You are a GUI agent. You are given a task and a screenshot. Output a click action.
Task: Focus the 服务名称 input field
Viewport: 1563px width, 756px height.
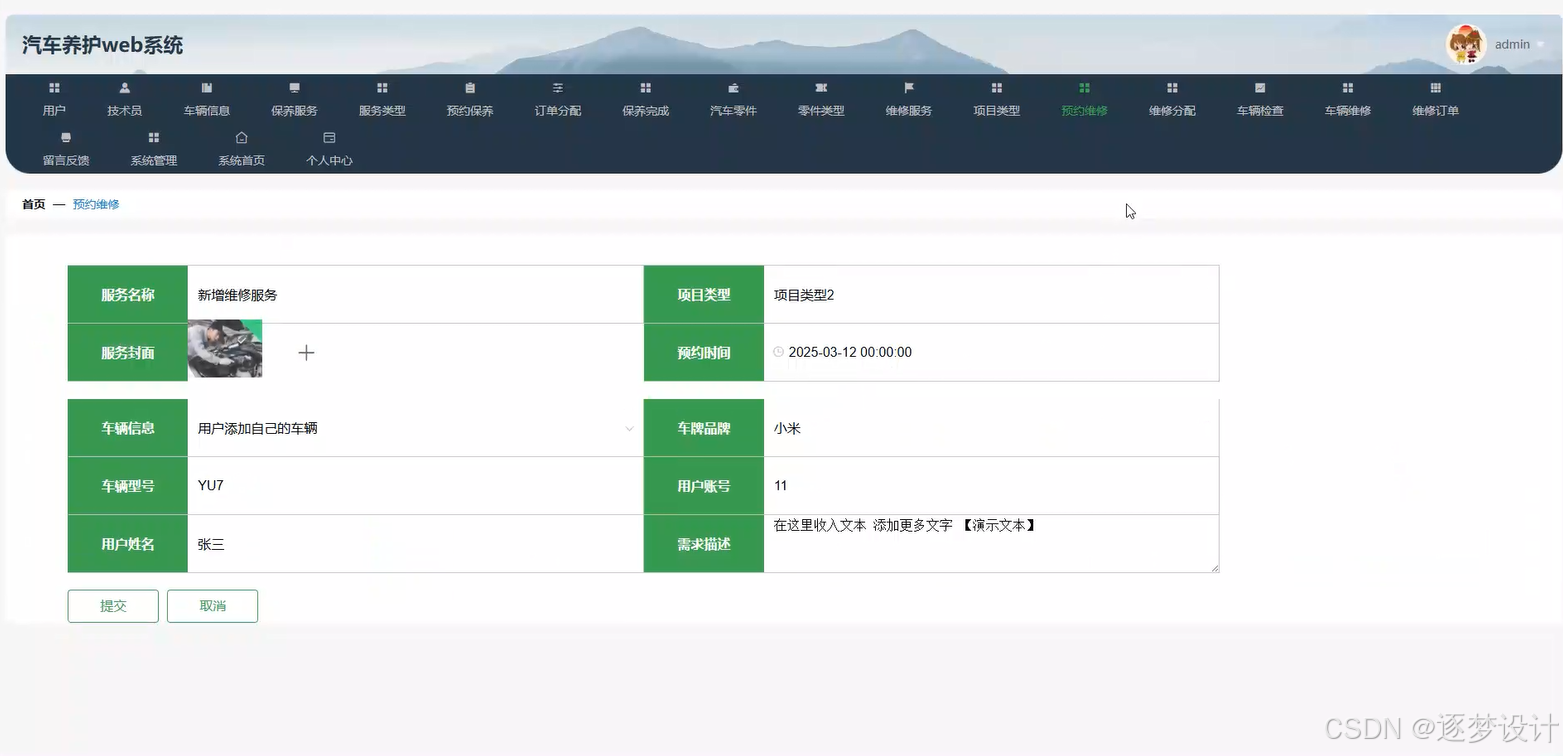(415, 295)
